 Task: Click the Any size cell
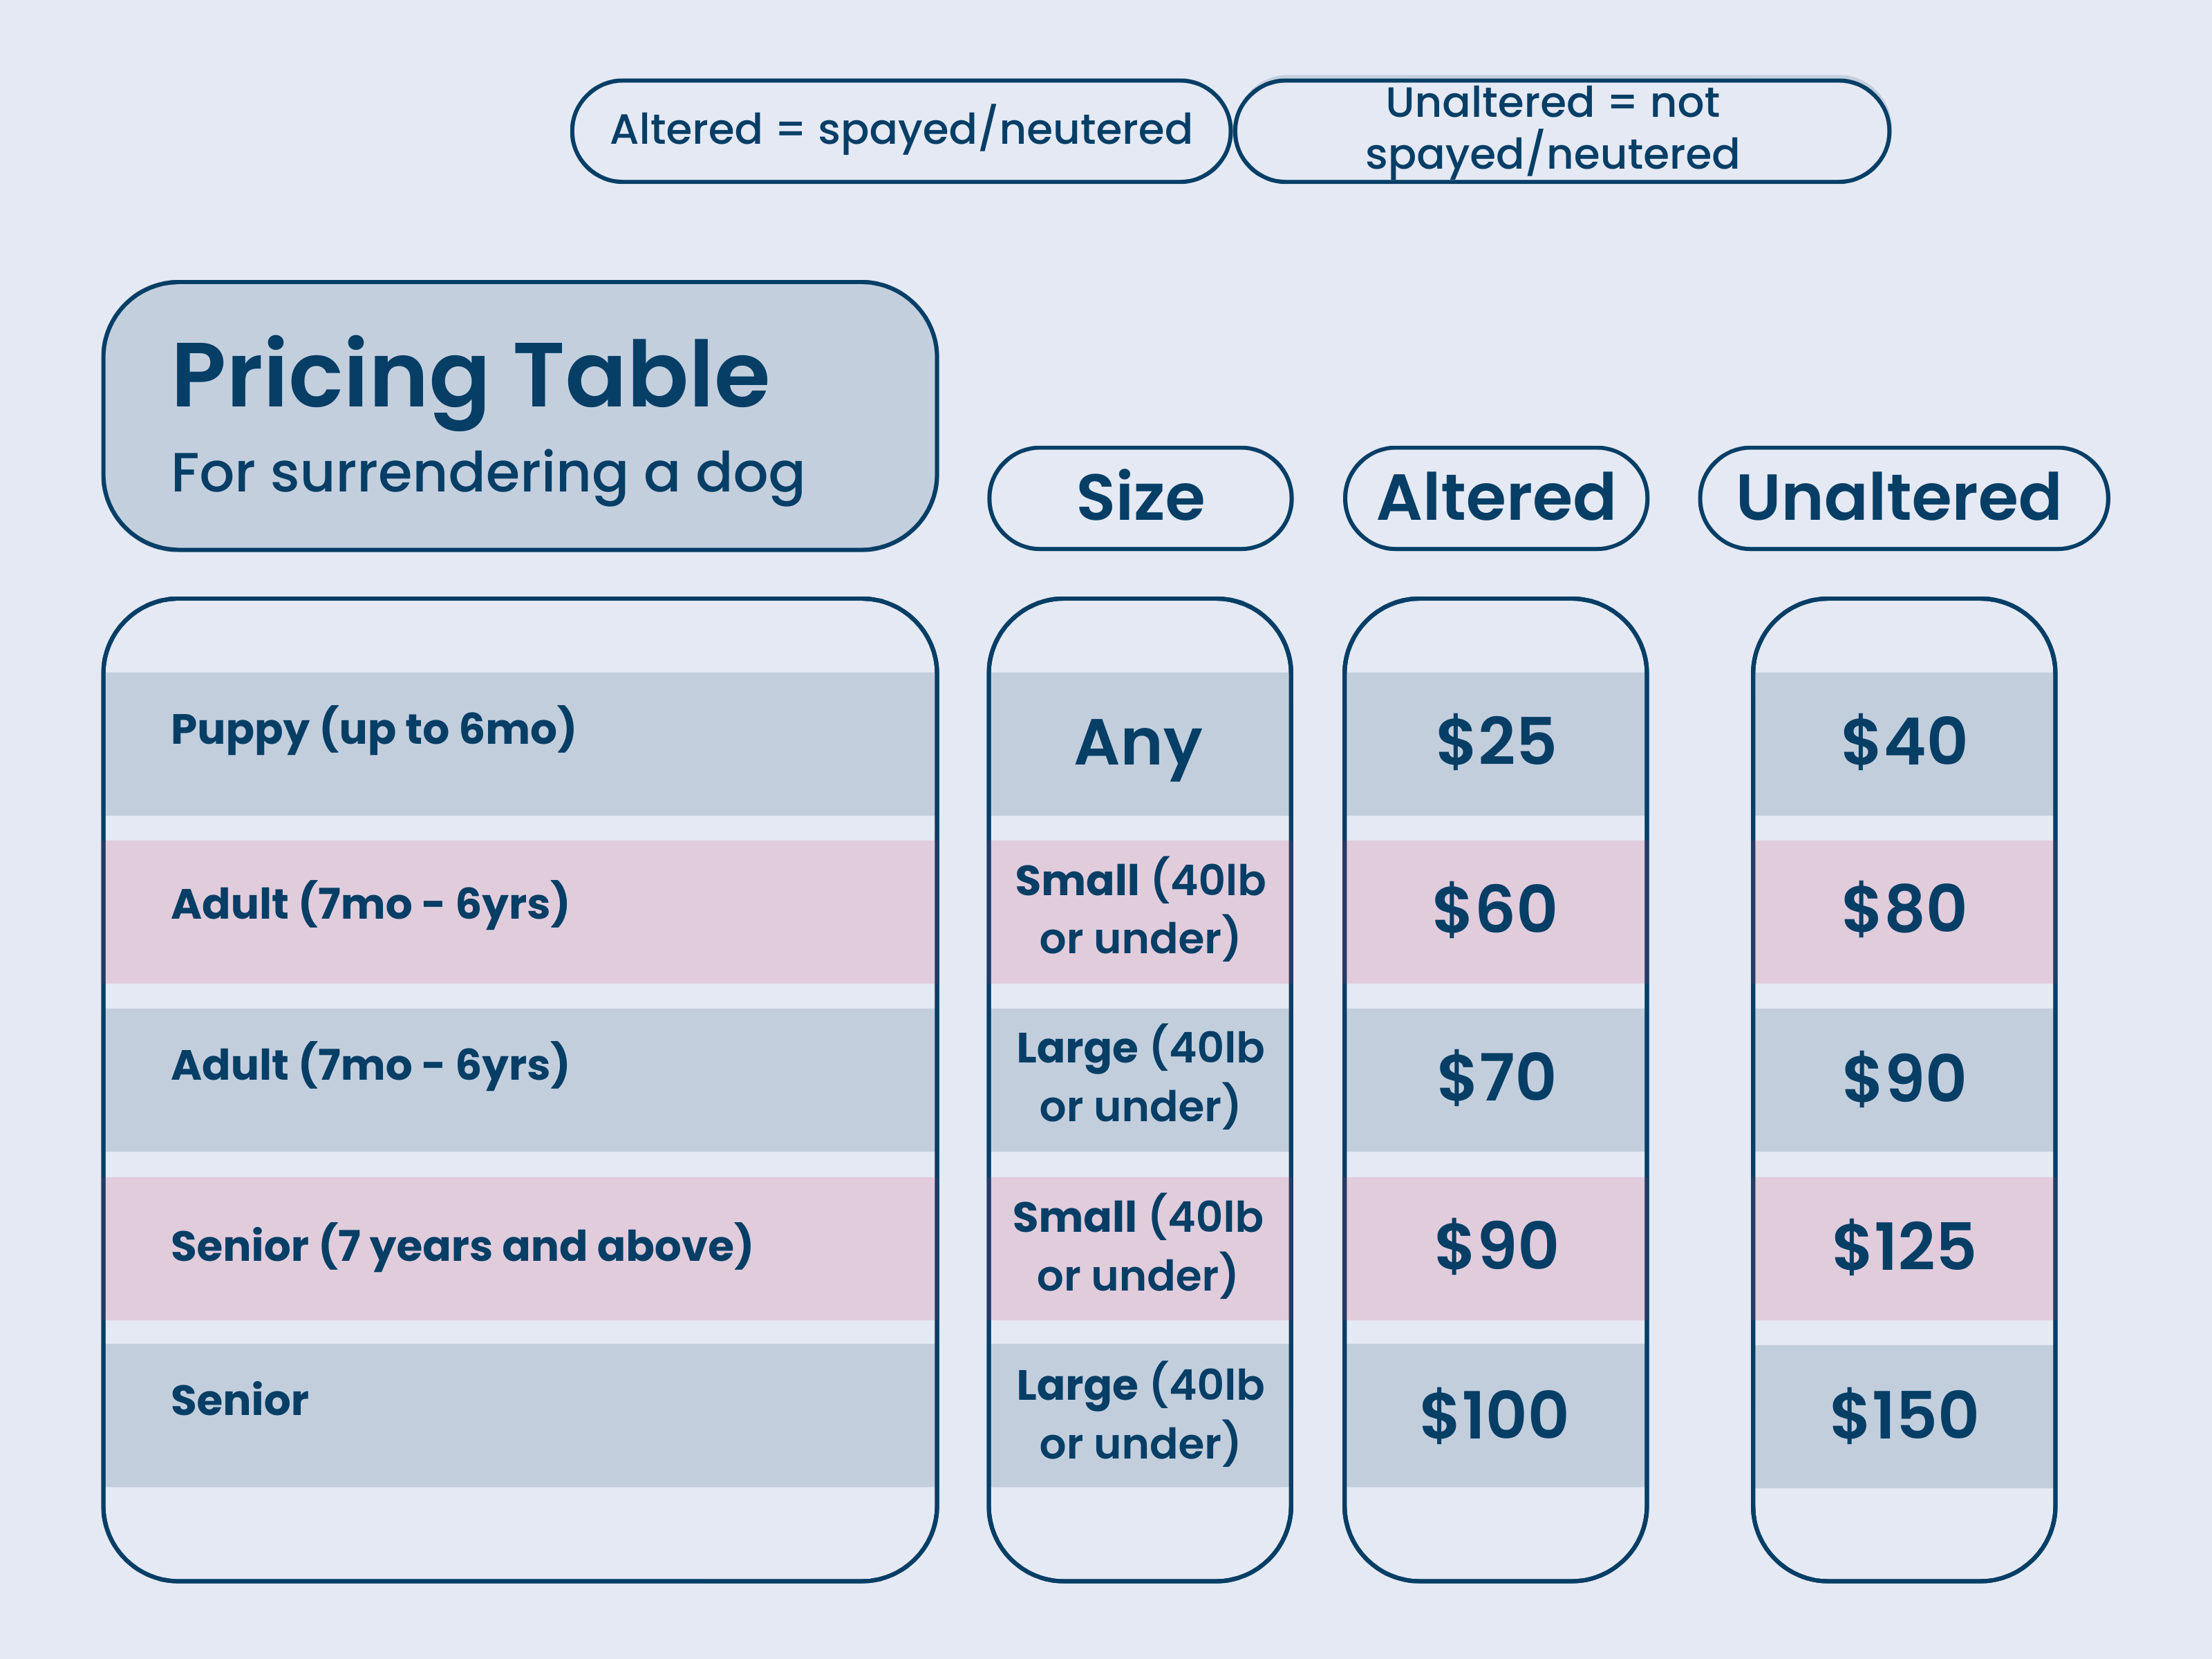[1140, 744]
